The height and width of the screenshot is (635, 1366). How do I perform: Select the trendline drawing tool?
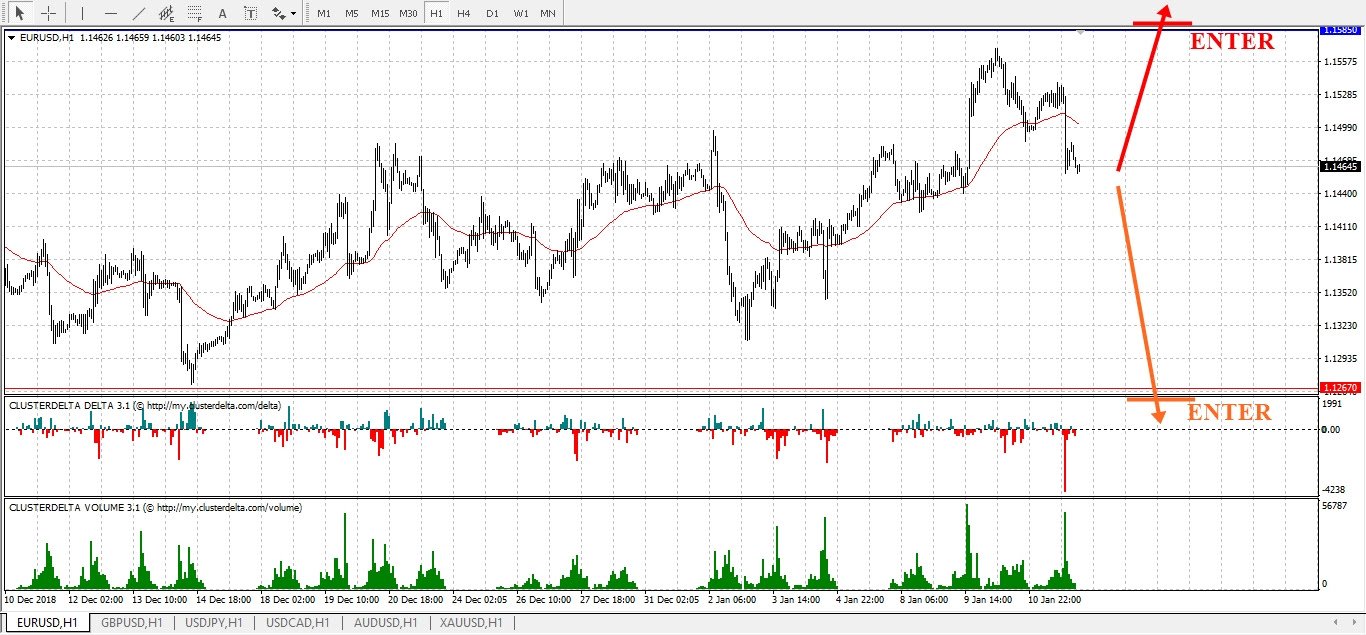coord(138,14)
